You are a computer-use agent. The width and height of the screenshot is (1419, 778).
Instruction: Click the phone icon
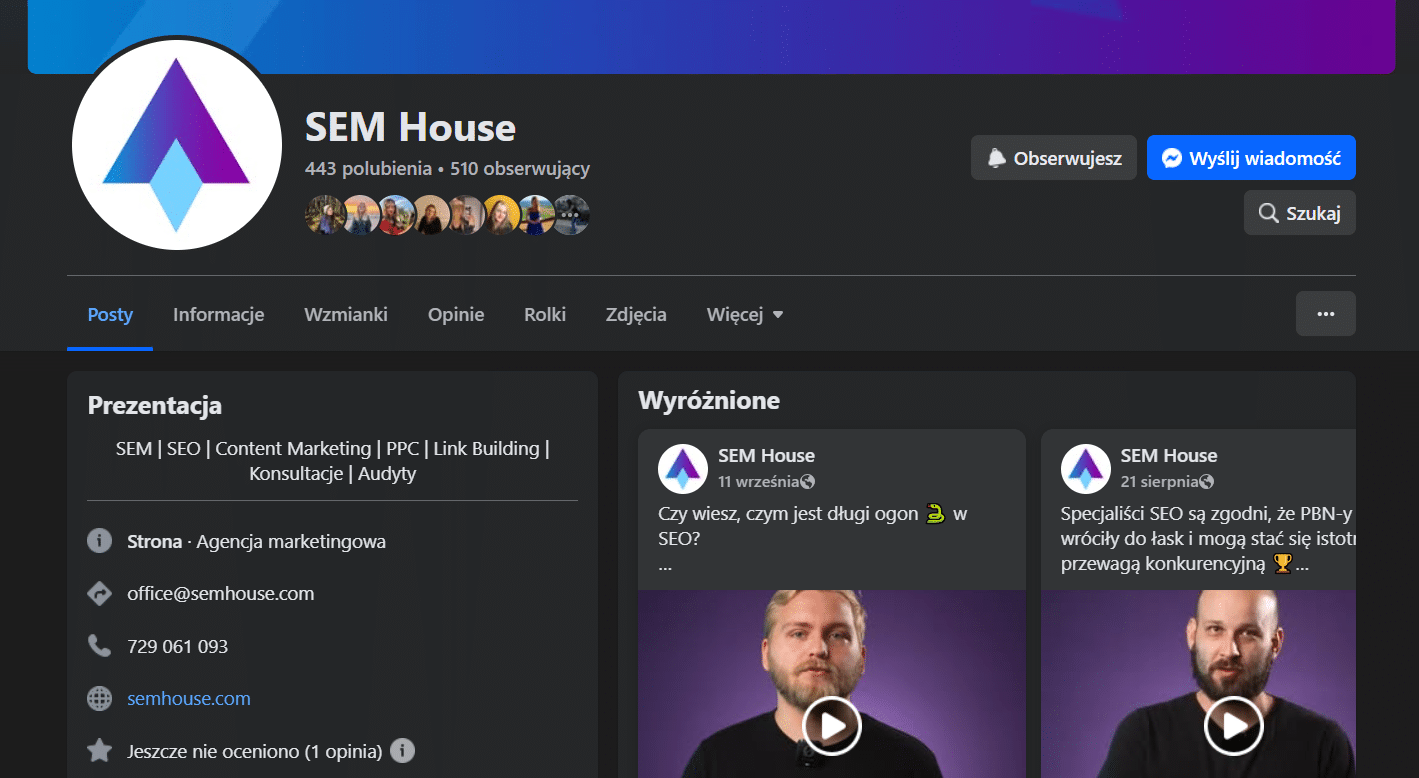pos(99,646)
